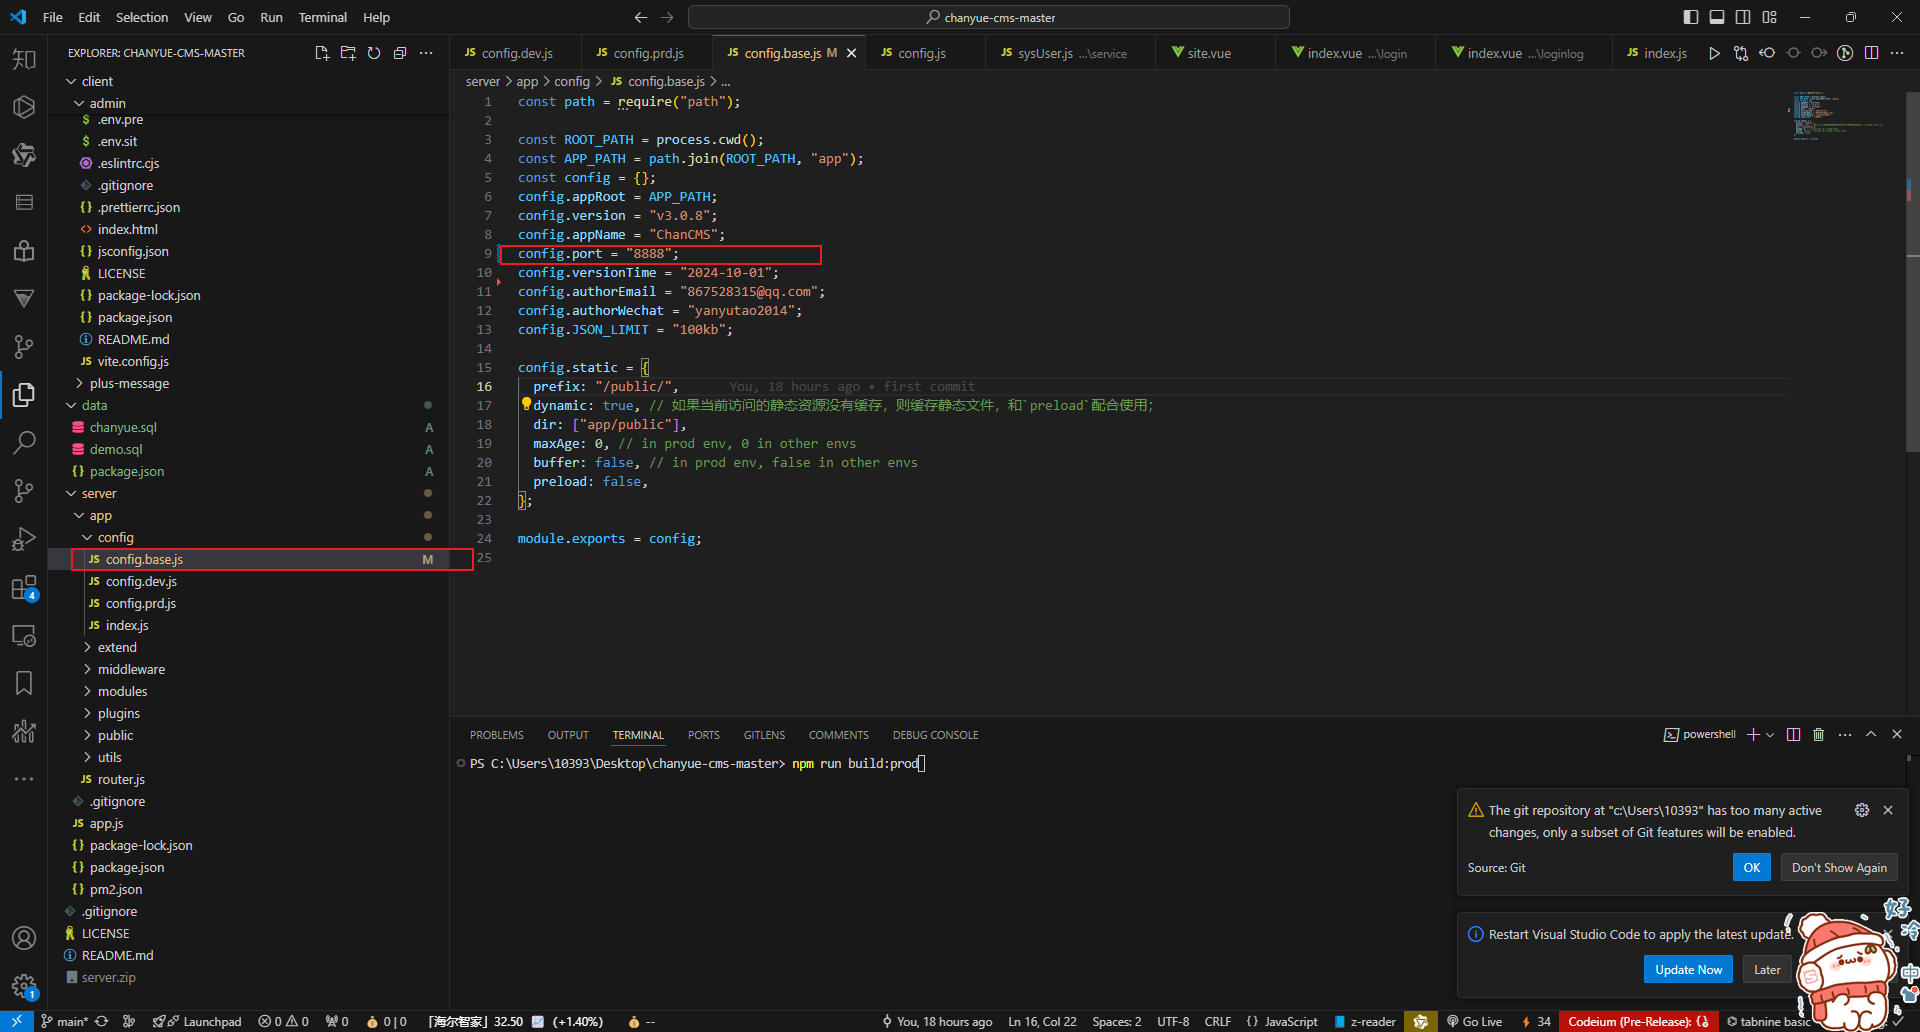Click the main branch in status bar

64,1021
